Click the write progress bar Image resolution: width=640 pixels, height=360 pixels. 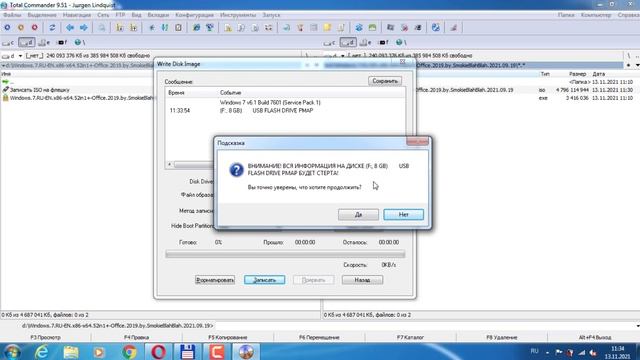(x=285, y=254)
